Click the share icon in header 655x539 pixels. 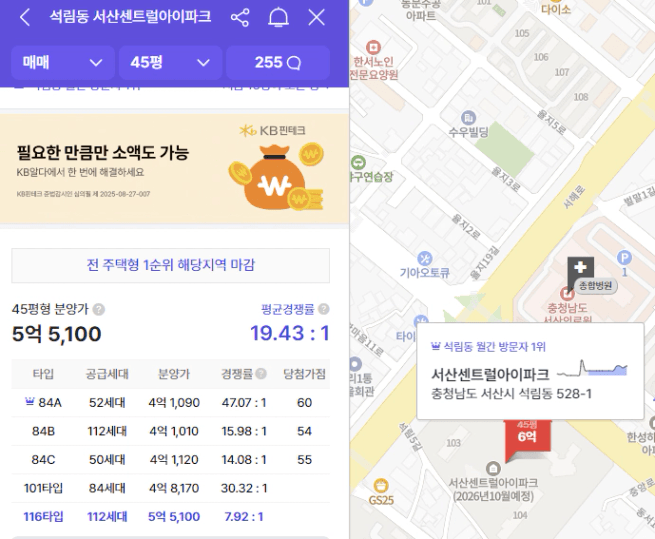[x=240, y=18]
